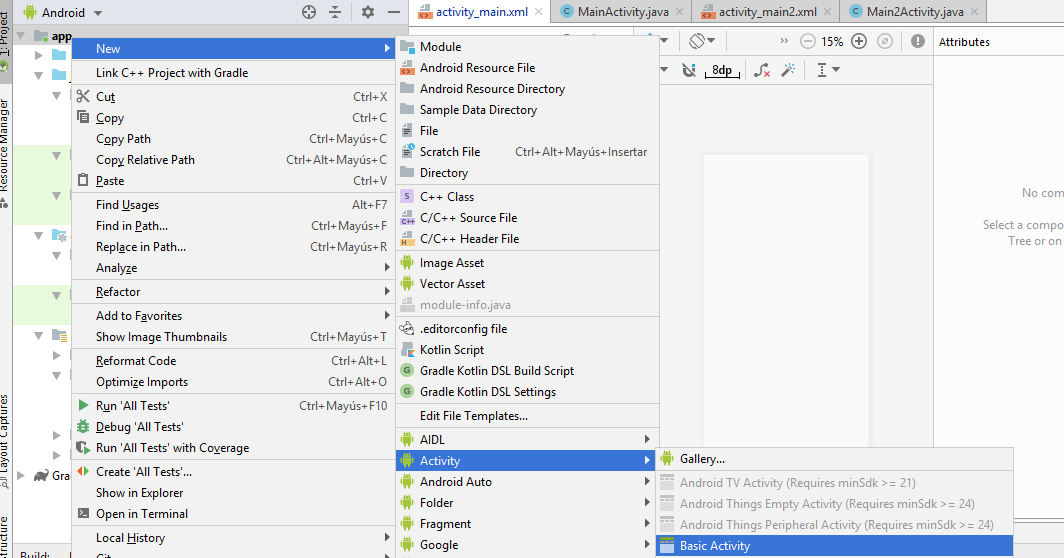1064x558 pixels.
Task: Select Copy Relative Path entry
Action: [x=233, y=160]
